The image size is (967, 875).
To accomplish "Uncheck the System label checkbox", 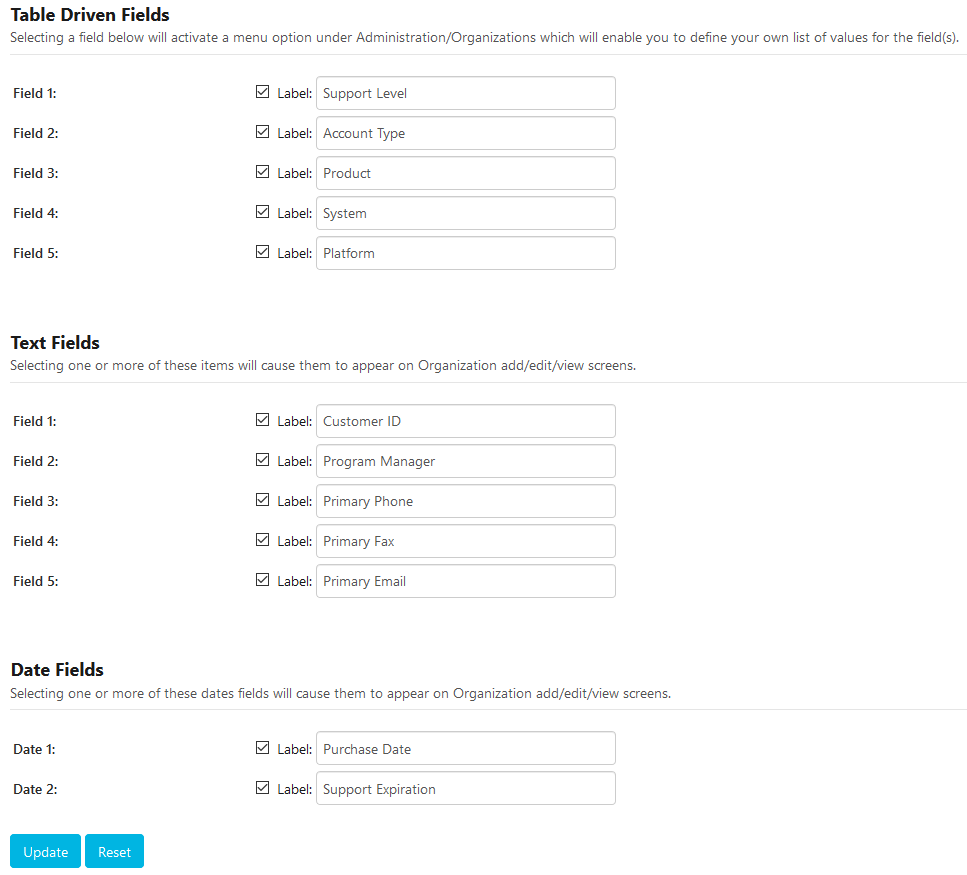I will point(263,212).
